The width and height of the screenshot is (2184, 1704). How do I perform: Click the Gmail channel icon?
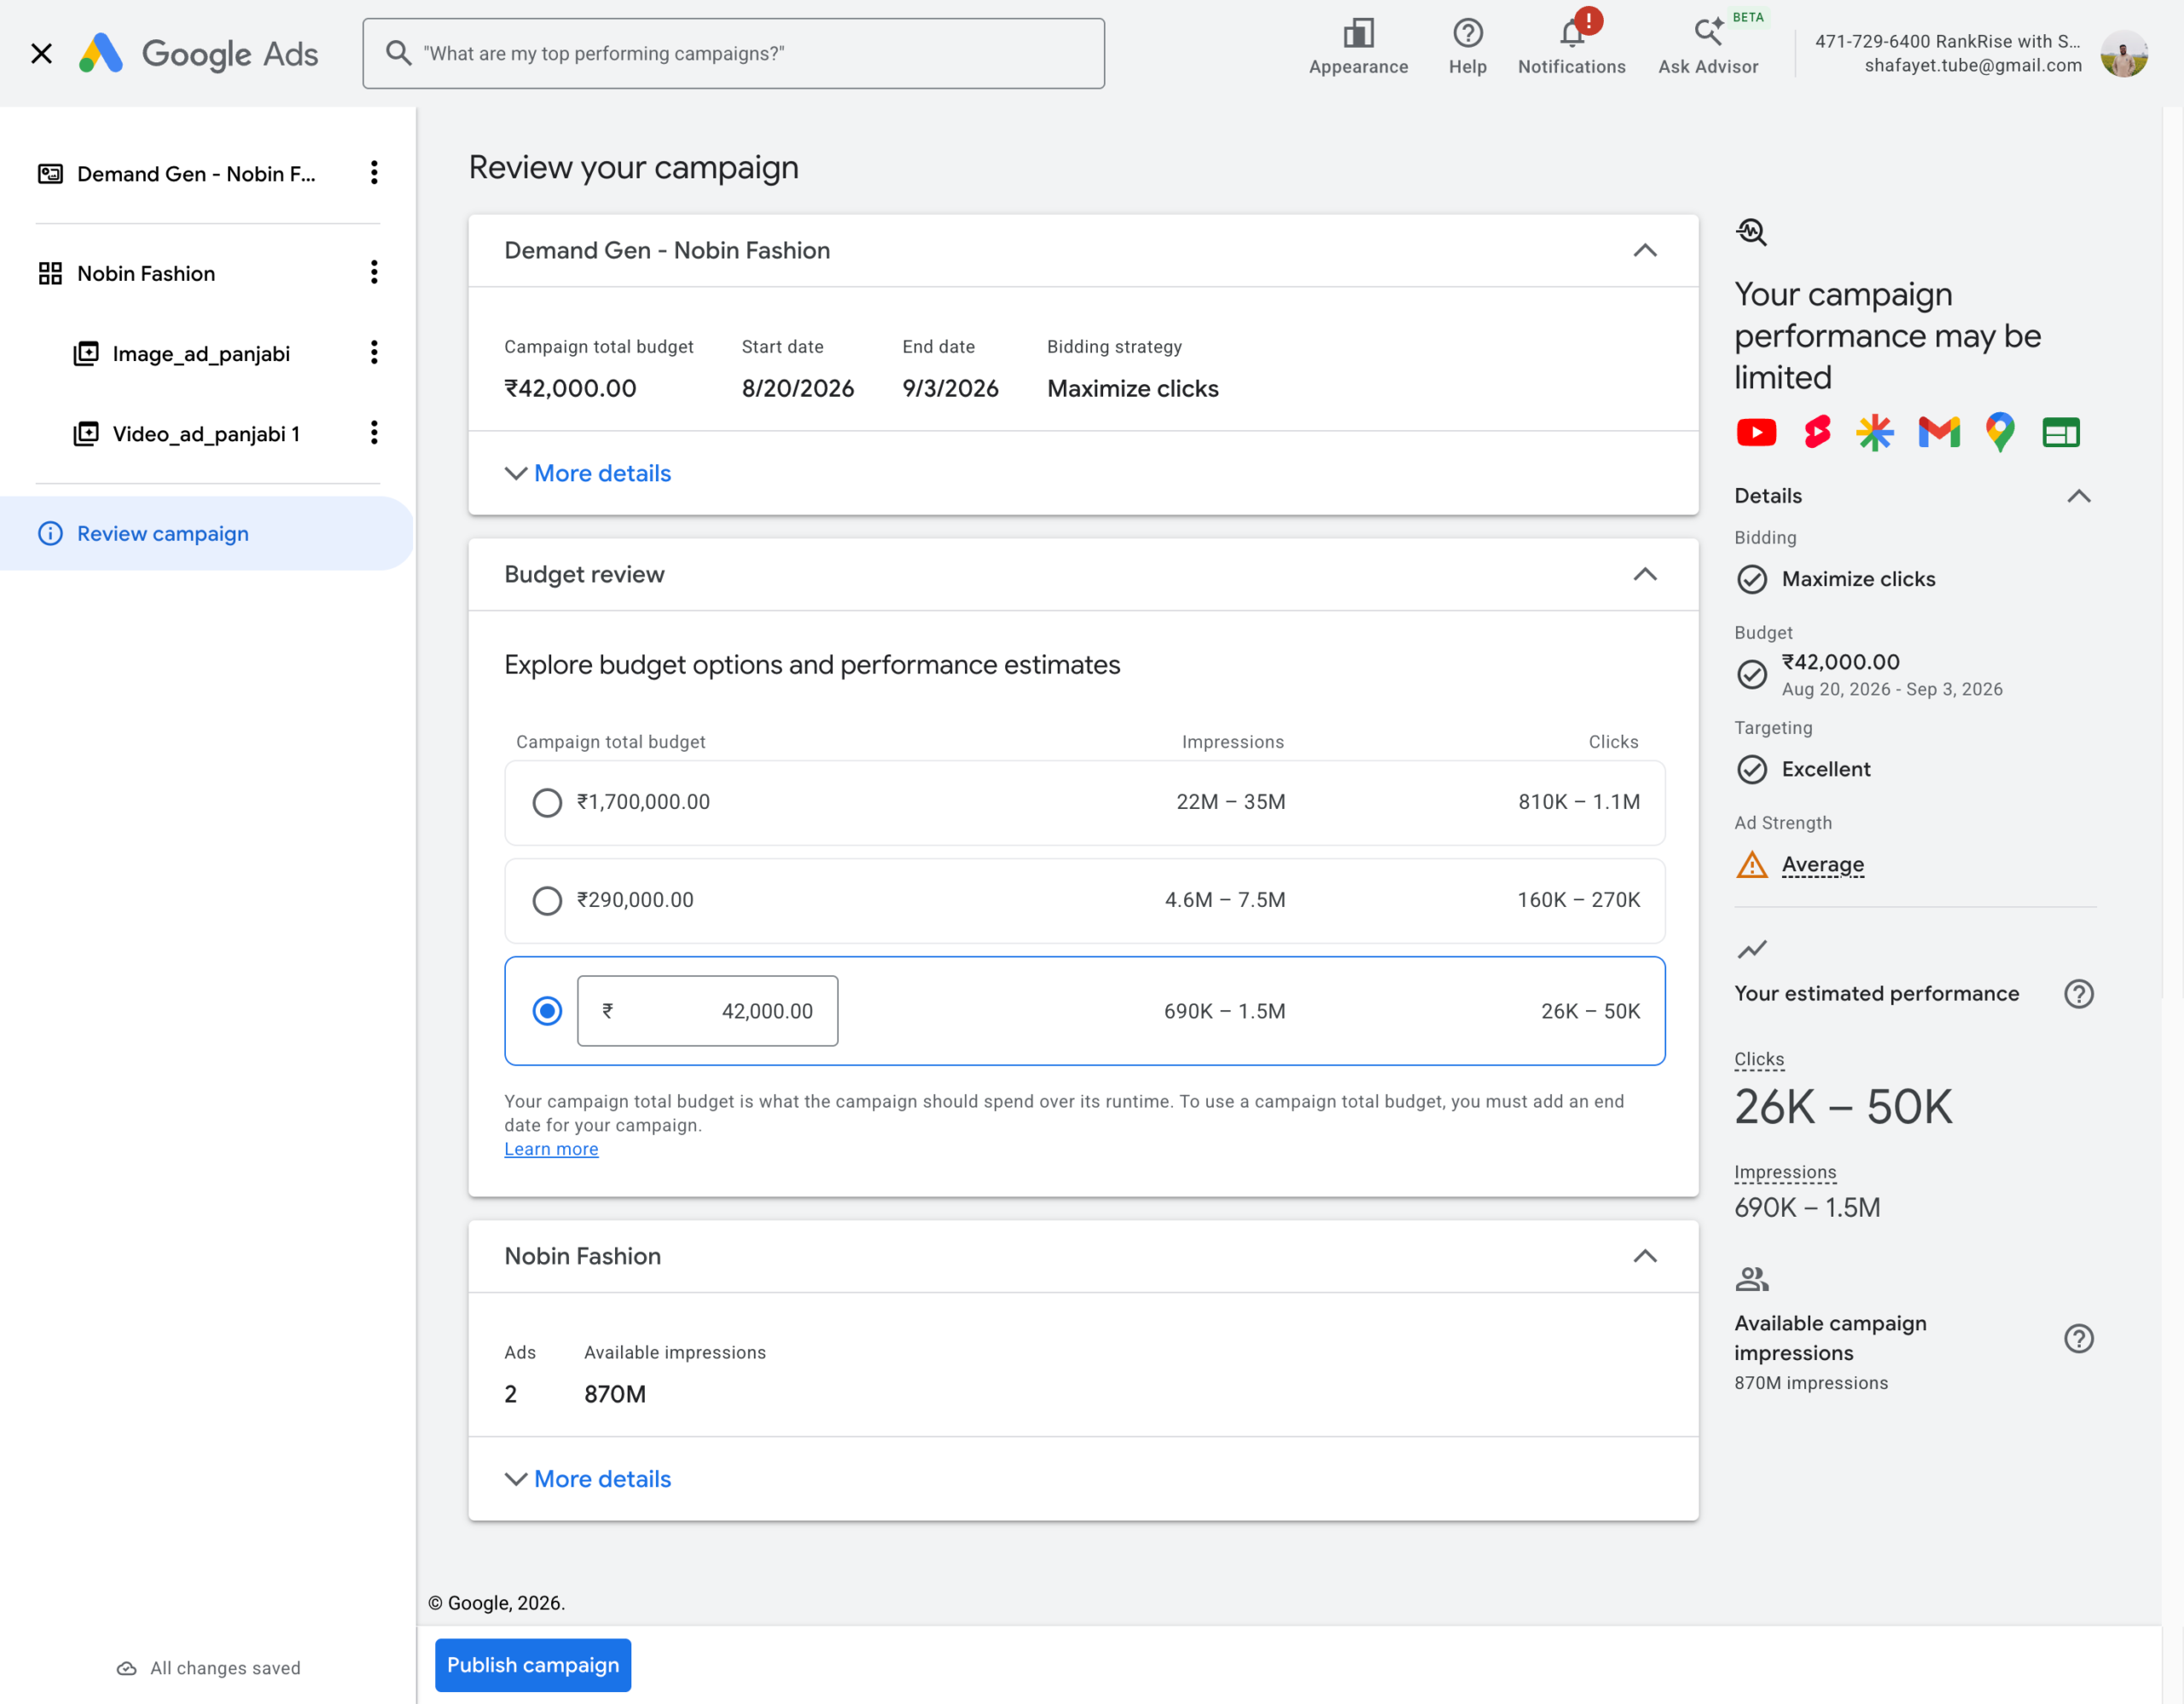coord(1939,432)
